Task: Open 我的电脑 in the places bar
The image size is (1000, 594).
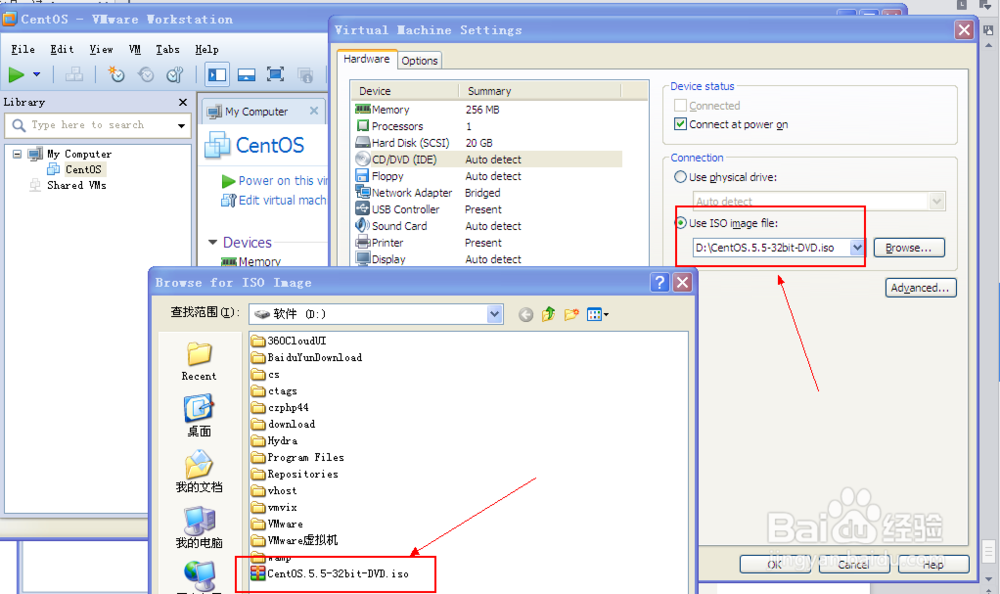Action: tap(199, 528)
